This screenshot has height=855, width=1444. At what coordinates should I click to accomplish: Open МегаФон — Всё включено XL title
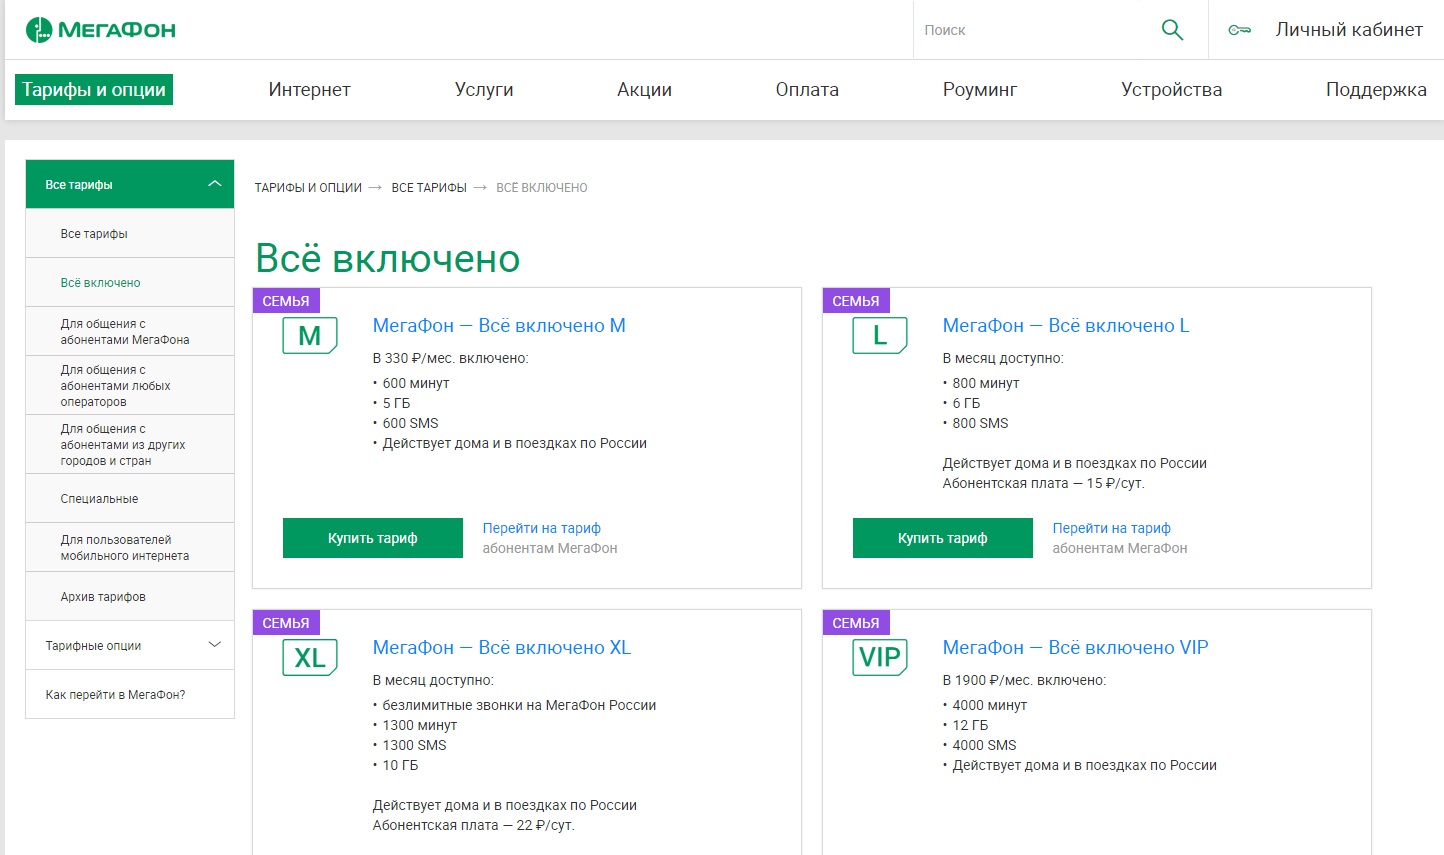(502, 647)
